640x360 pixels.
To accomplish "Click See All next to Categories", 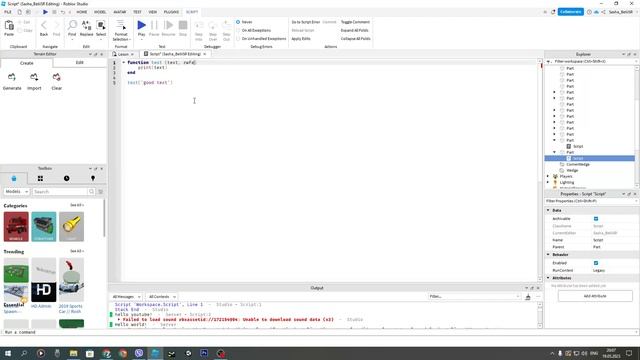I will tap(76, 205).
